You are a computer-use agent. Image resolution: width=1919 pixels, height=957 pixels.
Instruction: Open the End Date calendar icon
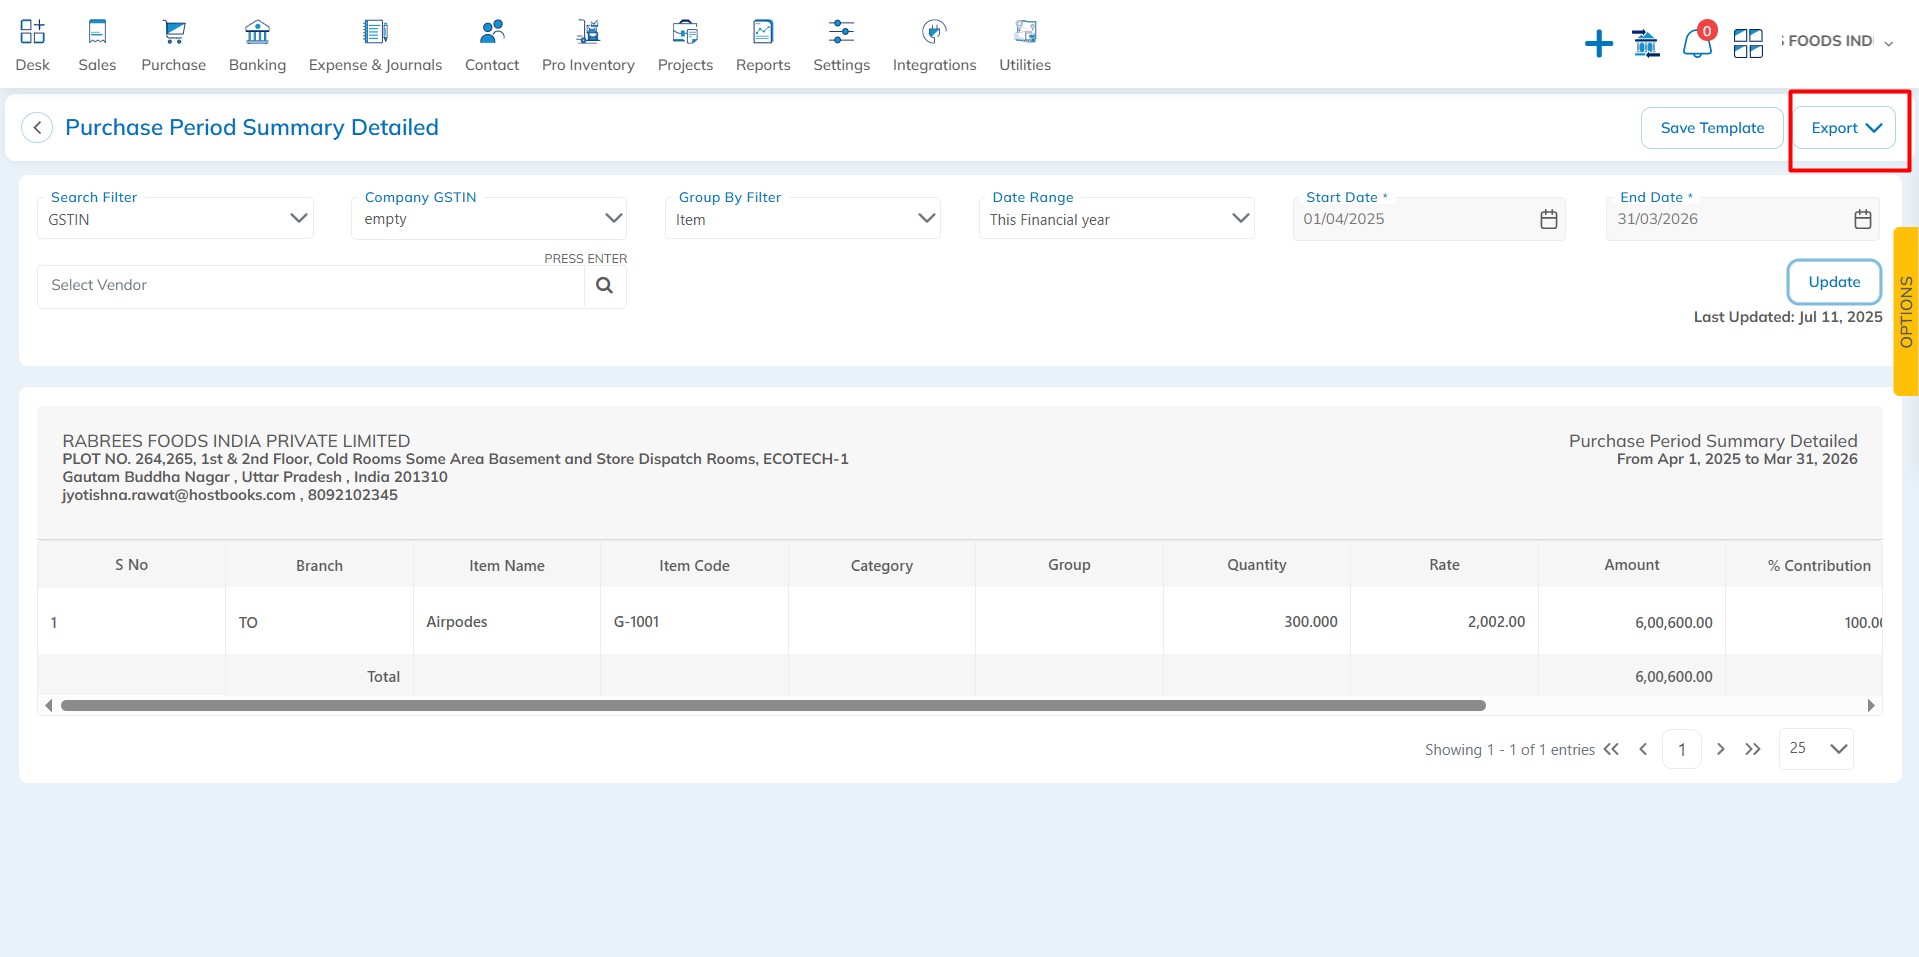coord(1862,219)
